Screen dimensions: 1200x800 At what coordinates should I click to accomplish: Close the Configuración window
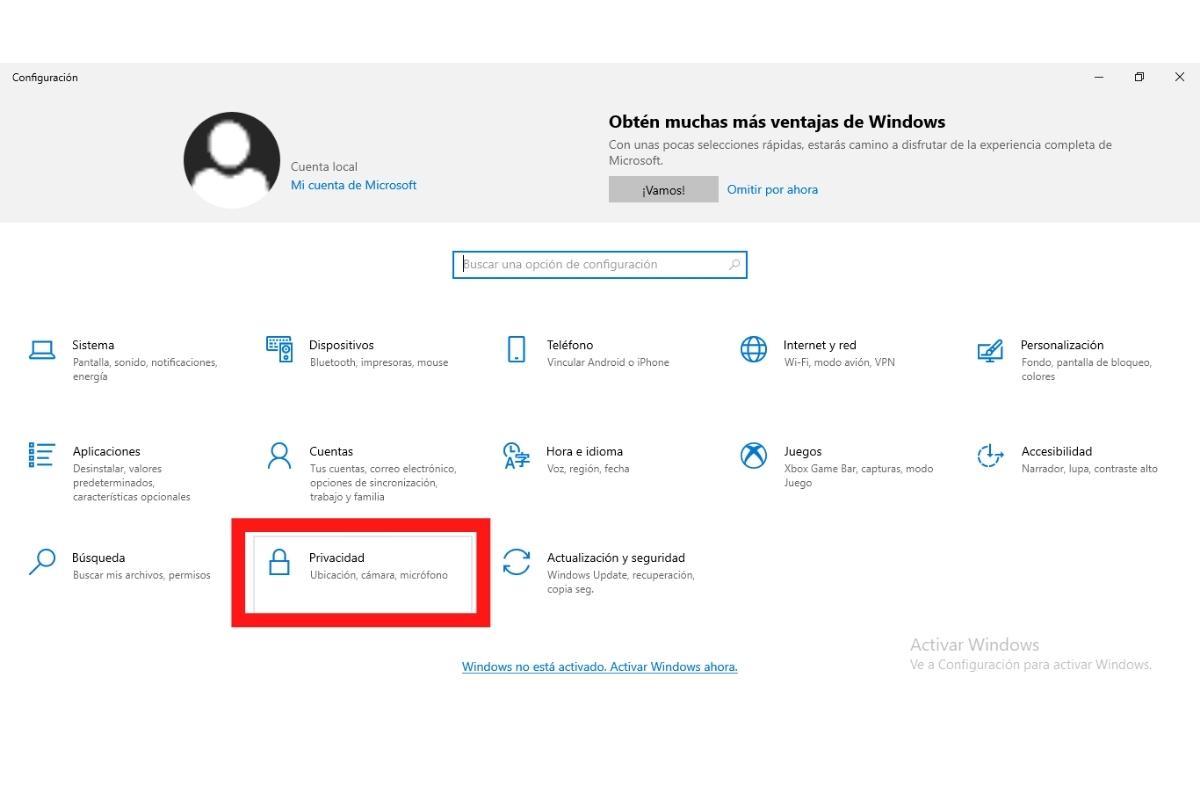[1179, 77]
